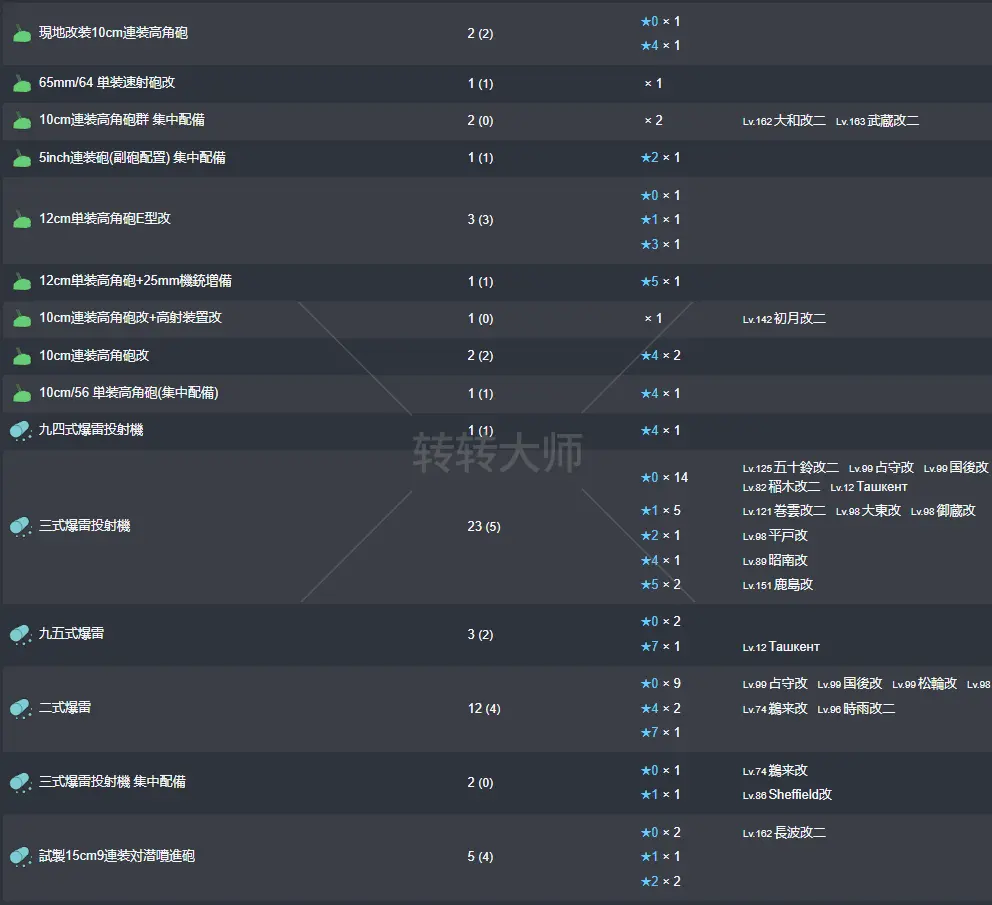The image size is (992, 905).
Task: Select the icon for 10cm連装高角砲群 集中配備
Action: 21,121
